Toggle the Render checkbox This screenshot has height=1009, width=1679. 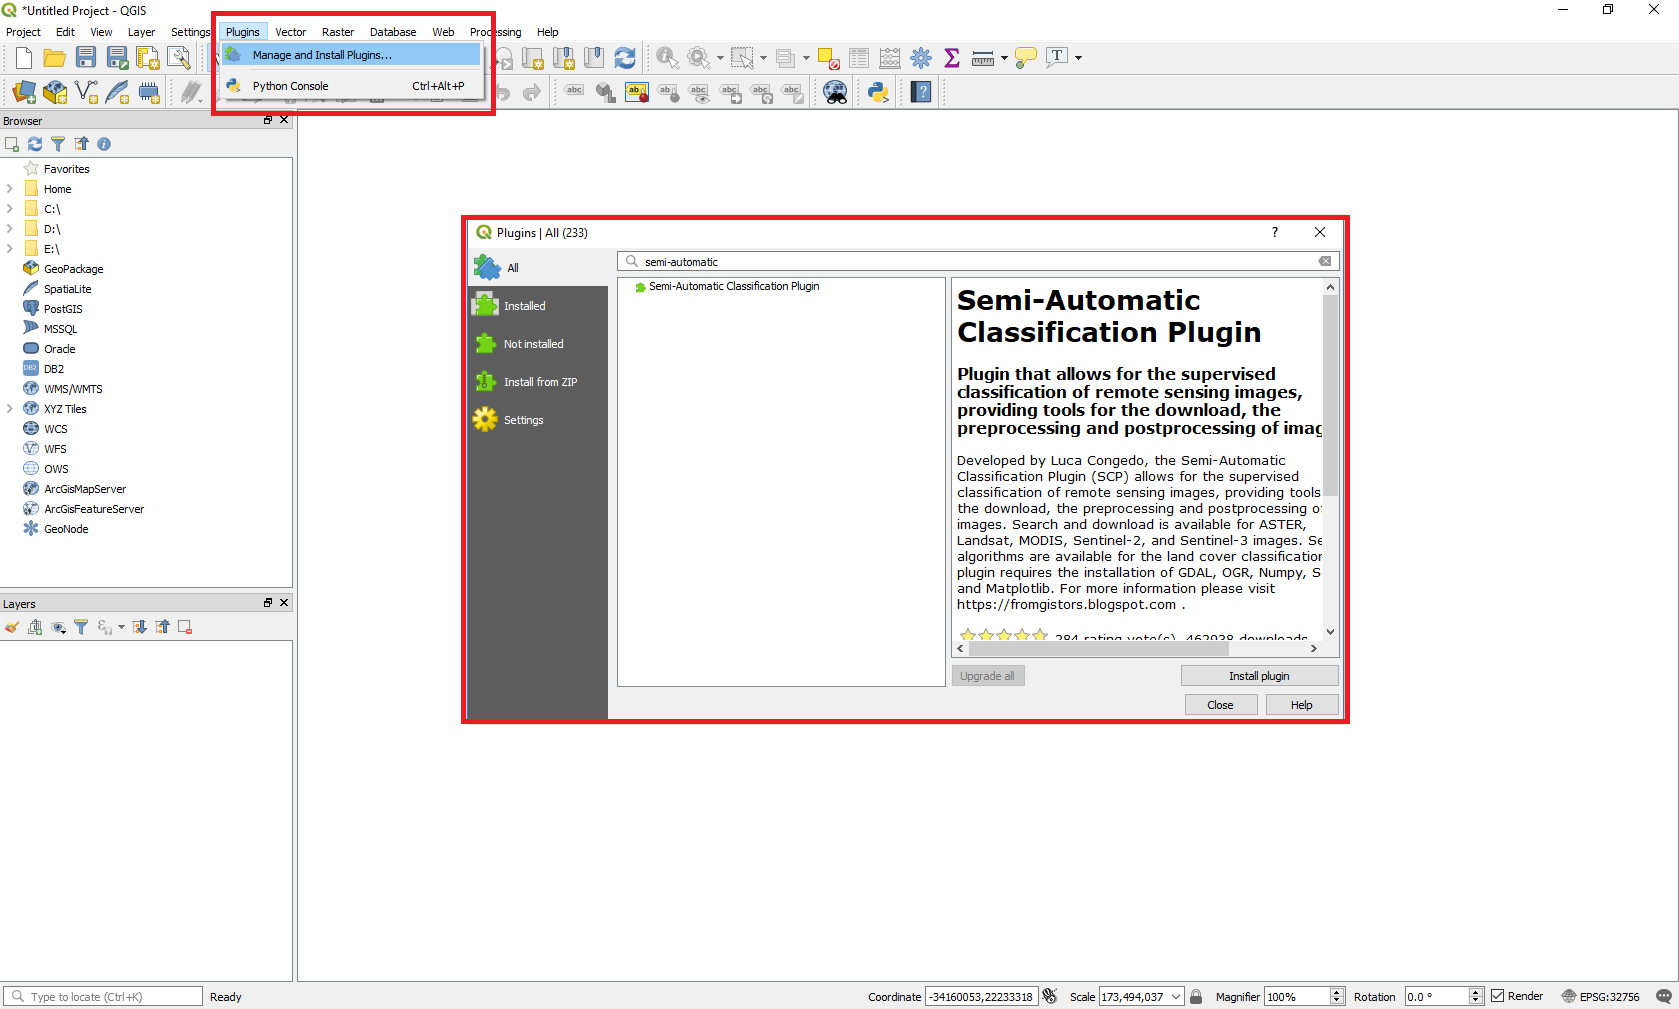(x=1497, y=996)
